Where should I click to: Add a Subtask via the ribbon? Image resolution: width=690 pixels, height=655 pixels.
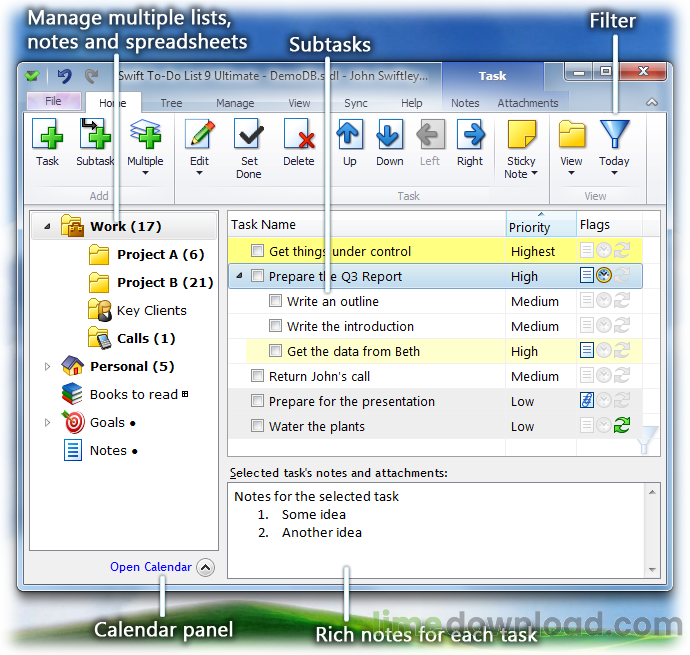click(95, 142)
